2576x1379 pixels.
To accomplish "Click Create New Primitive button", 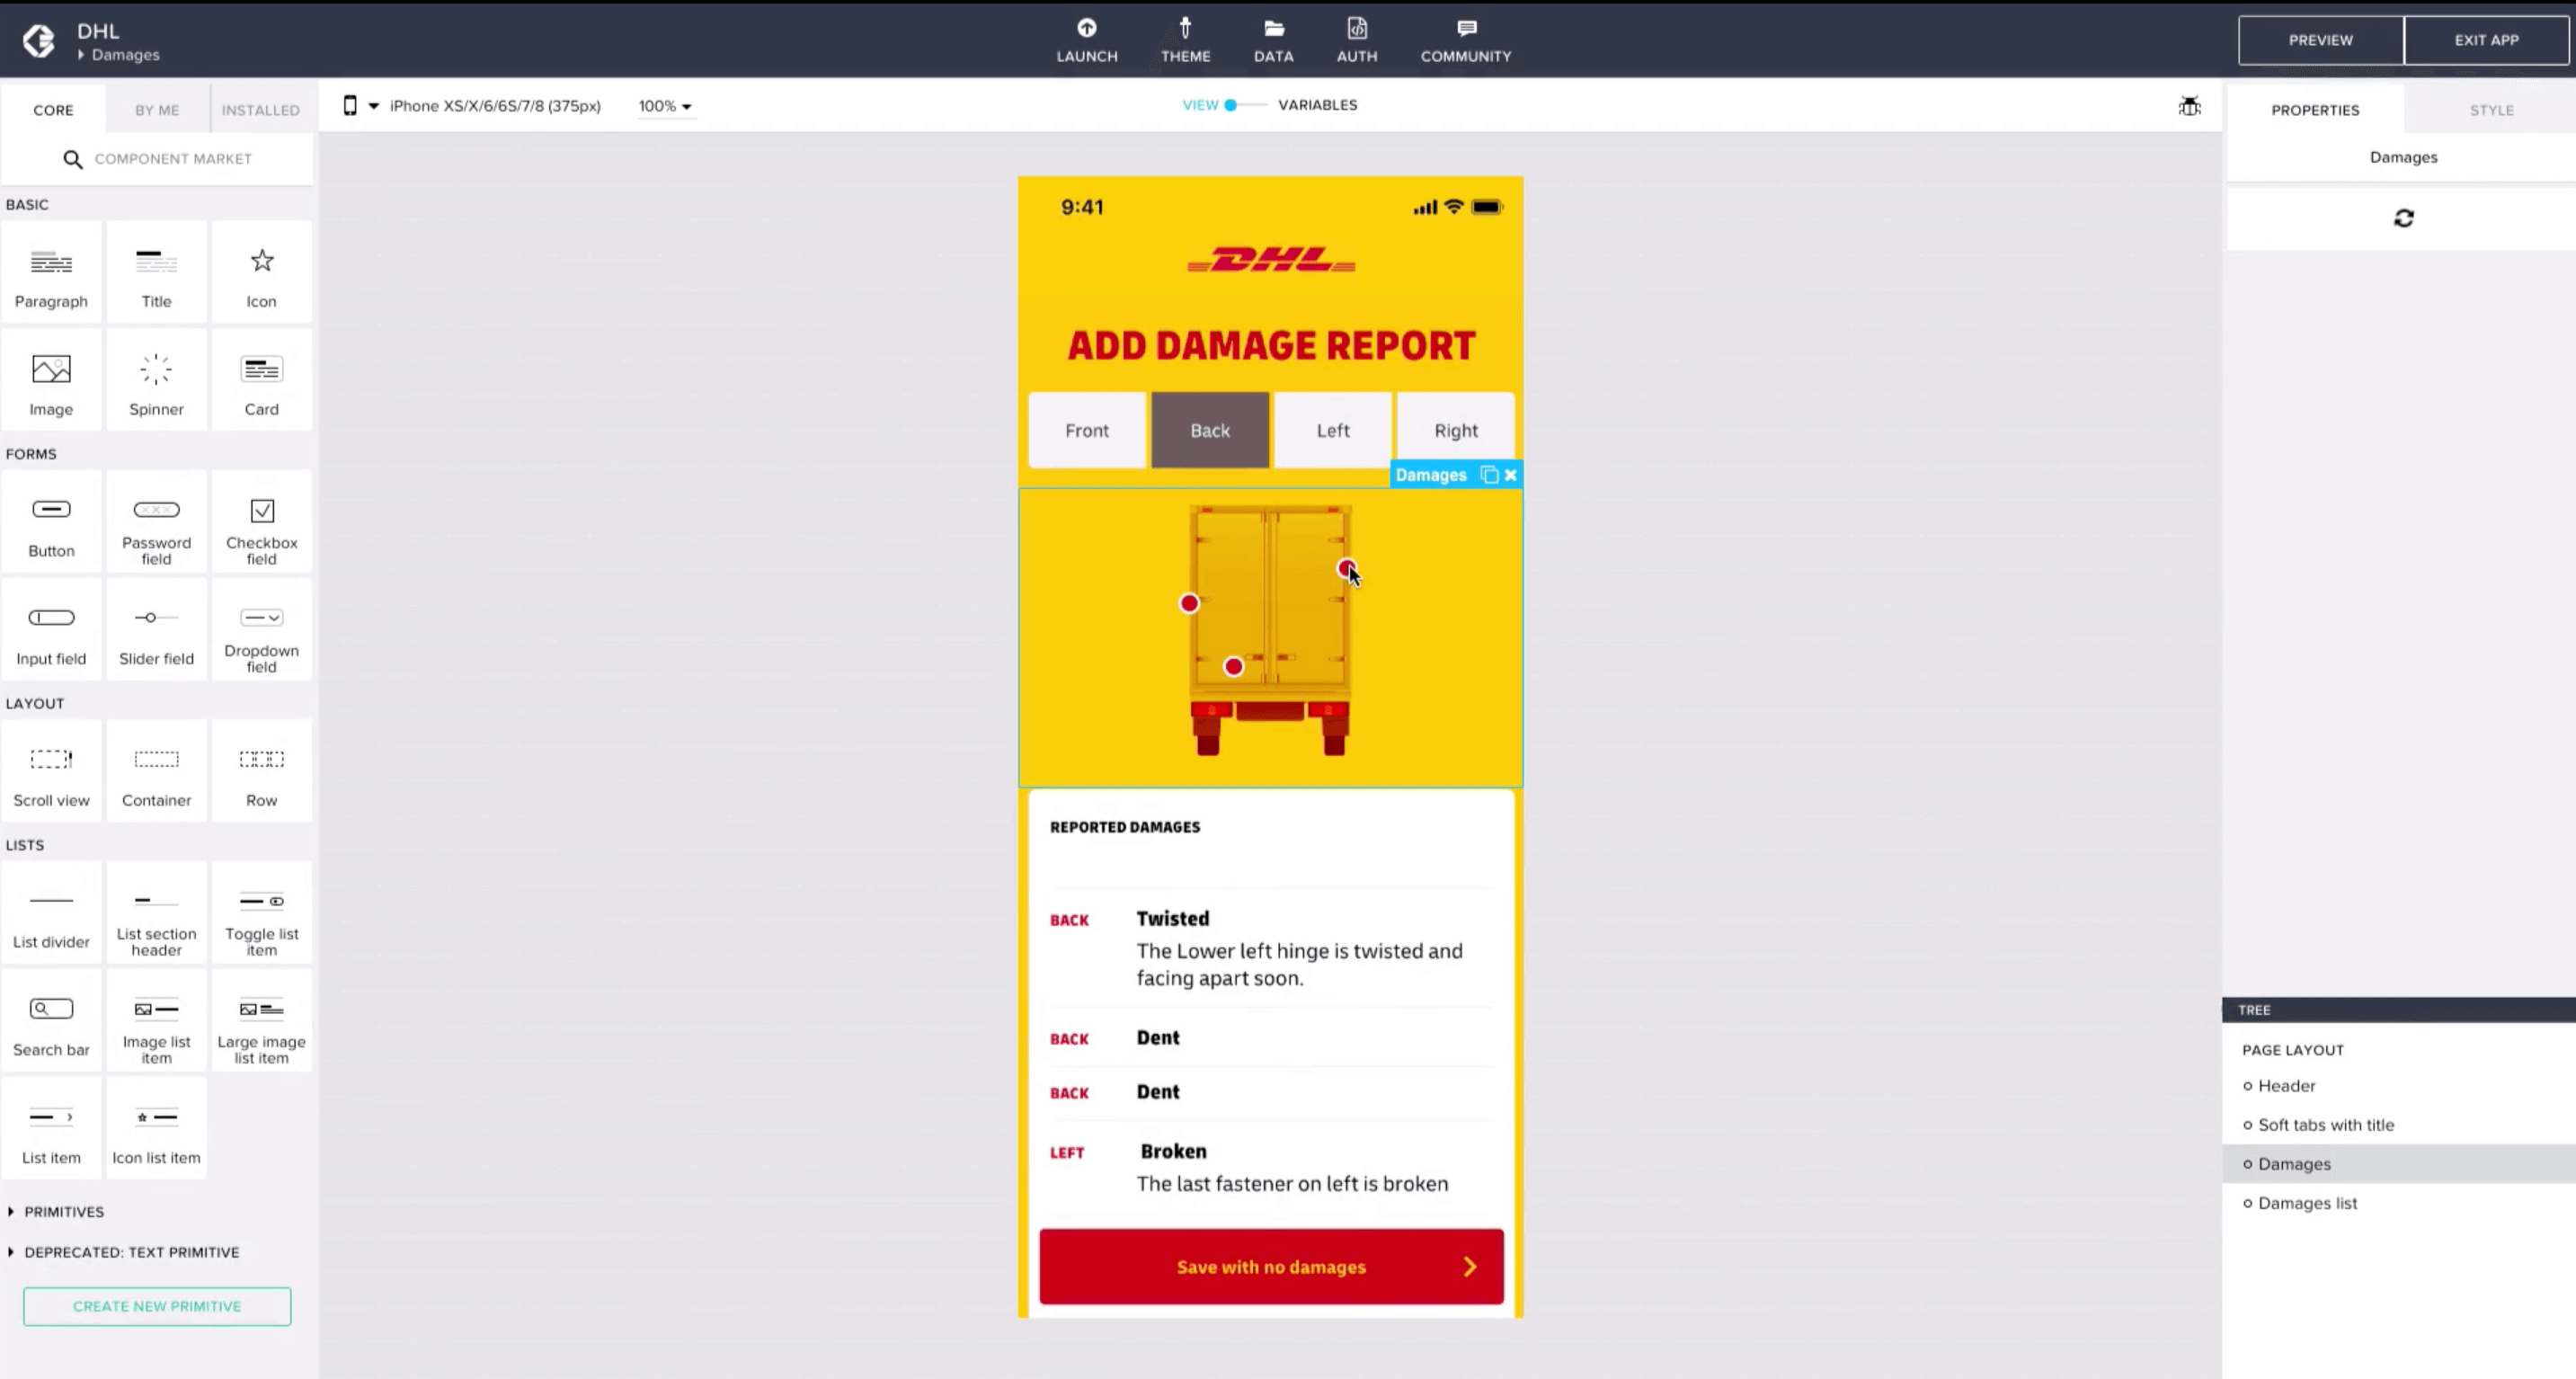I will pos(157,1306).
